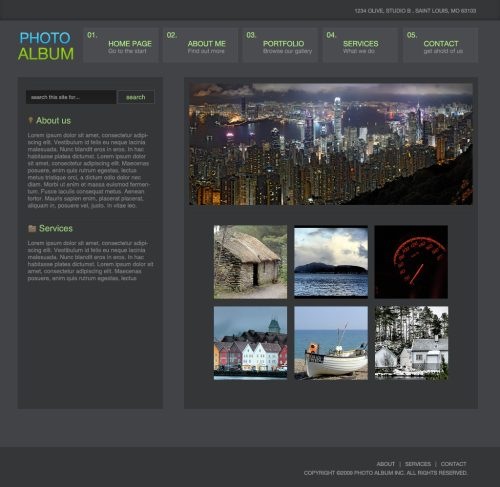Click the CONTACT footer link
The width and height of the screenshot is (500, 487).
coord(454,464)
